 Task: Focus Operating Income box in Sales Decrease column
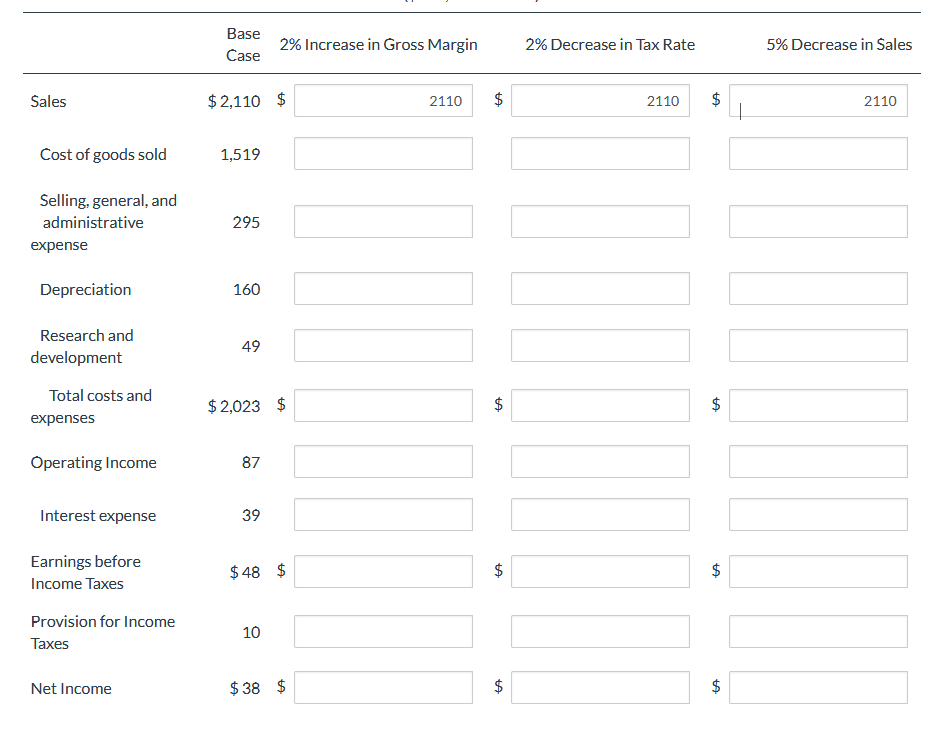[818, 462]
